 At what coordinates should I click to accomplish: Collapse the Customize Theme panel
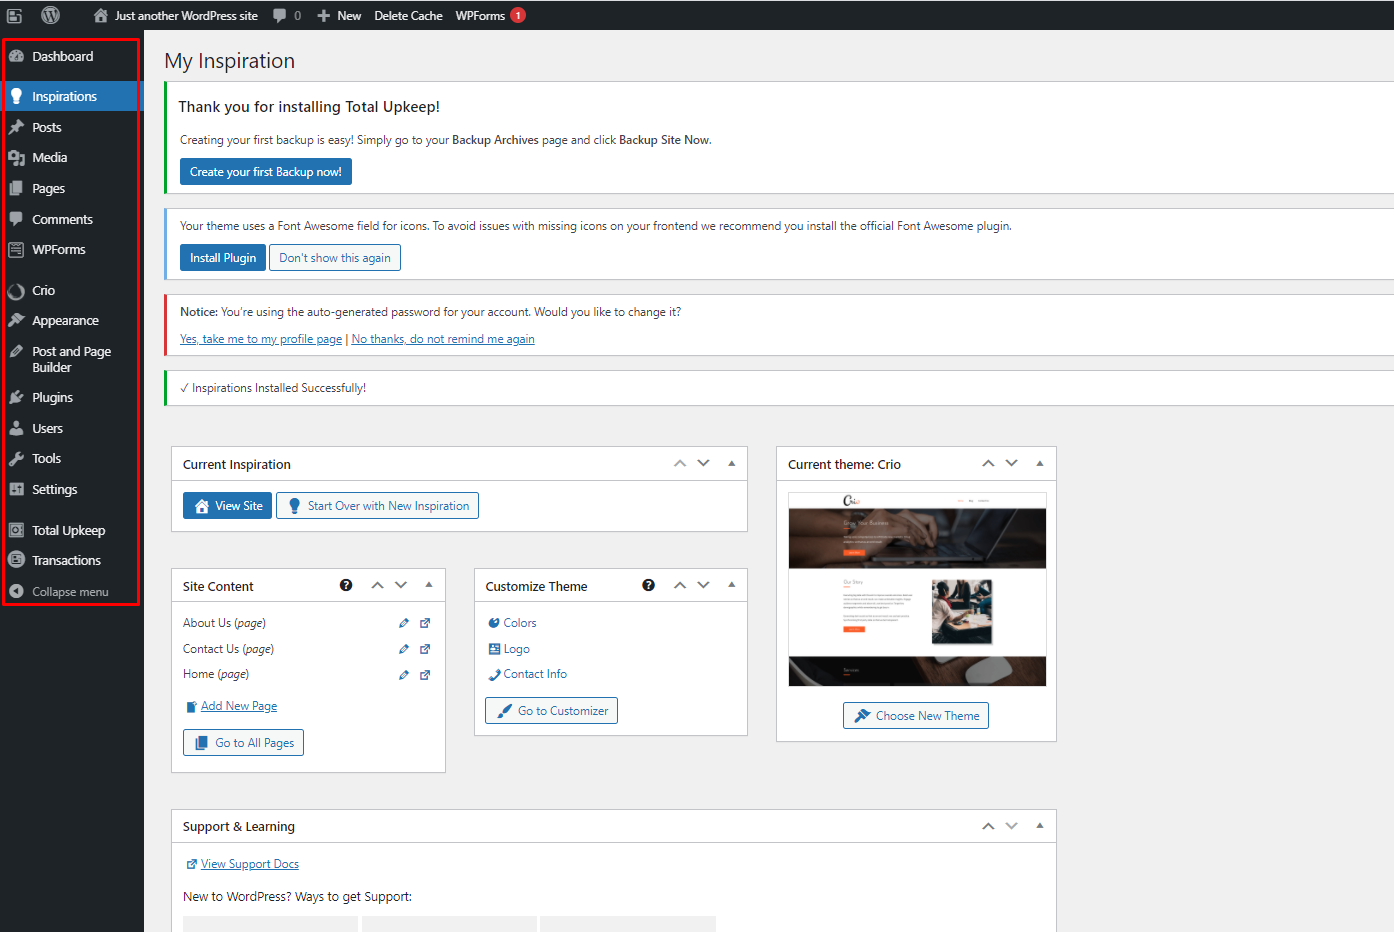point(731,585)
